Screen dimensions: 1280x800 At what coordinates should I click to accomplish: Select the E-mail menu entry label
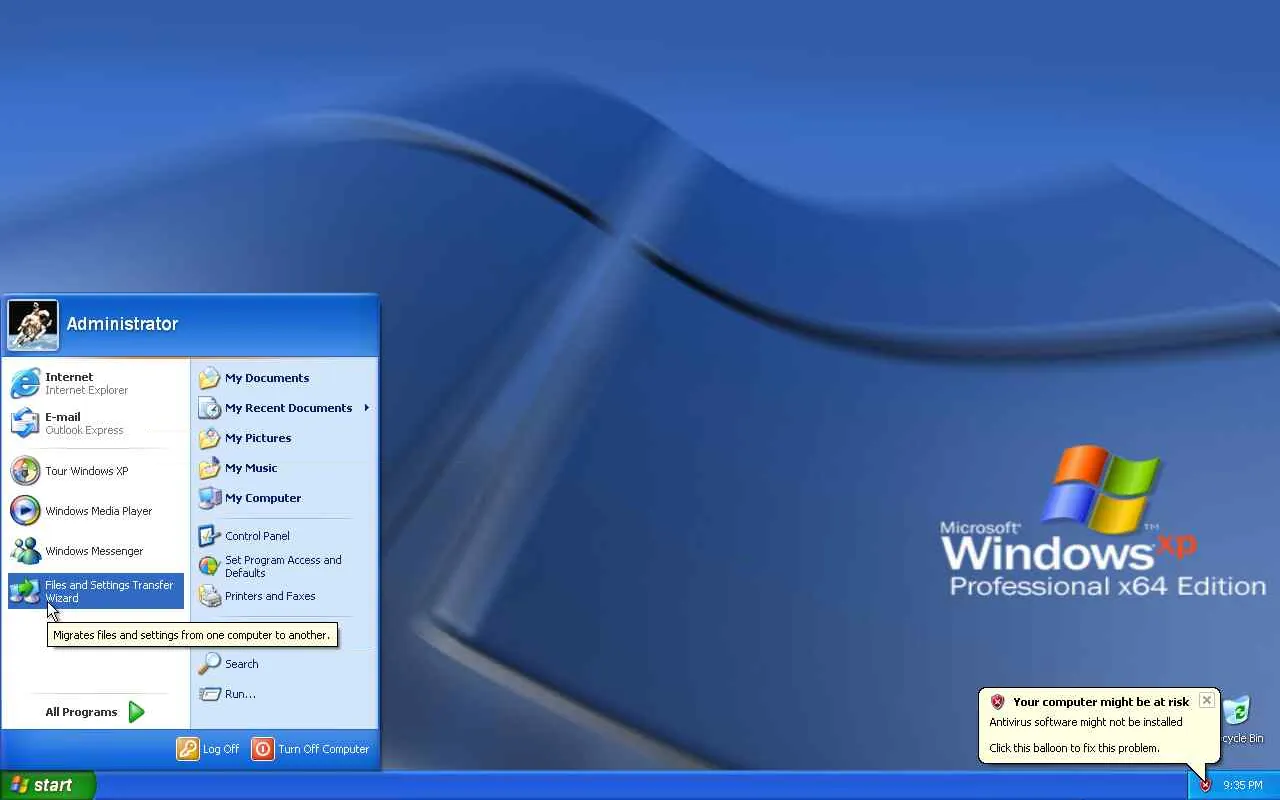[63, 417]
